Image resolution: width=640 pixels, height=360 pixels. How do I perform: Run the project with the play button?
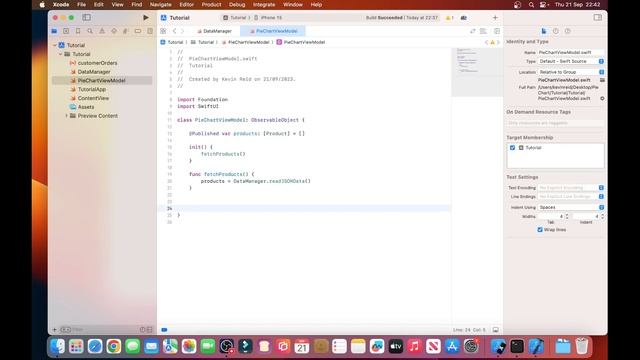click(146, 18)
